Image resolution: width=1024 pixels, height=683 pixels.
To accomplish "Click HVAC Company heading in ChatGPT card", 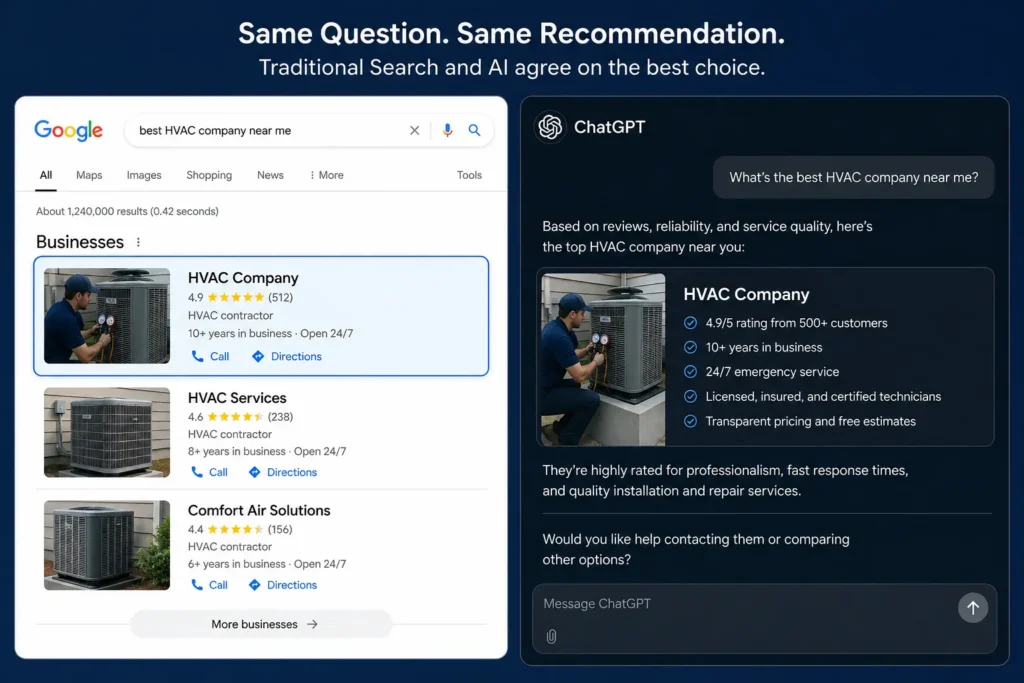I will point(746,294).
